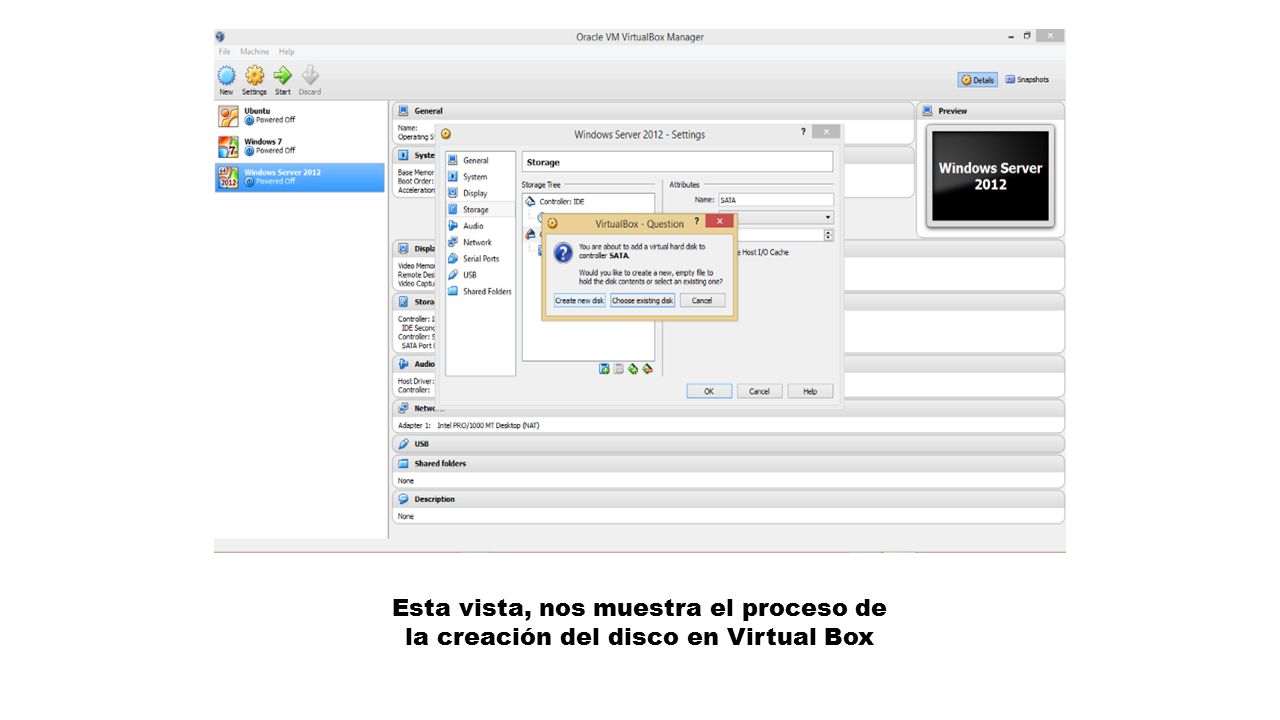
Task: Click Choose existing disk button
Action: (x=643, y=301)
